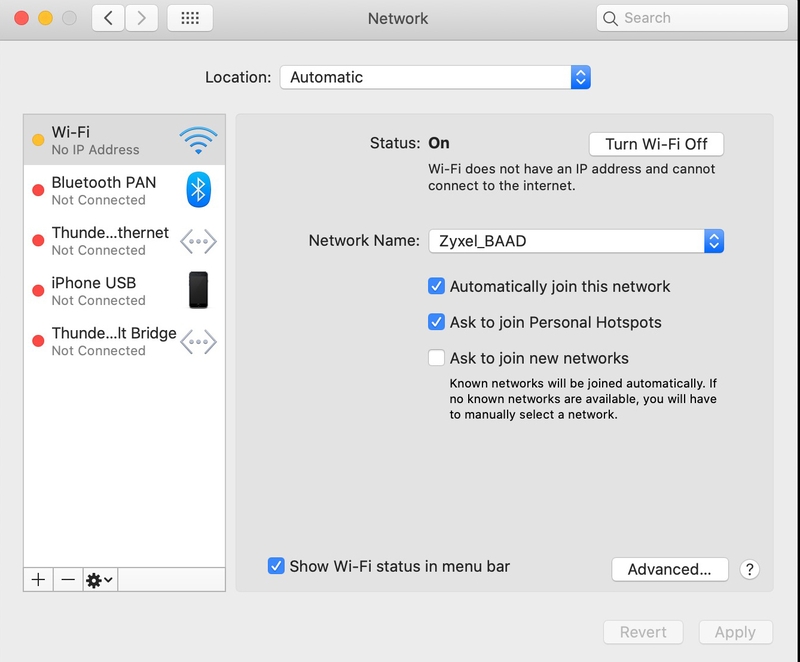Click the Bluetooth icon beside Bluetooth PAN
Image resolution: width=800 pixels, height=662 pixels.
[198, 190]
